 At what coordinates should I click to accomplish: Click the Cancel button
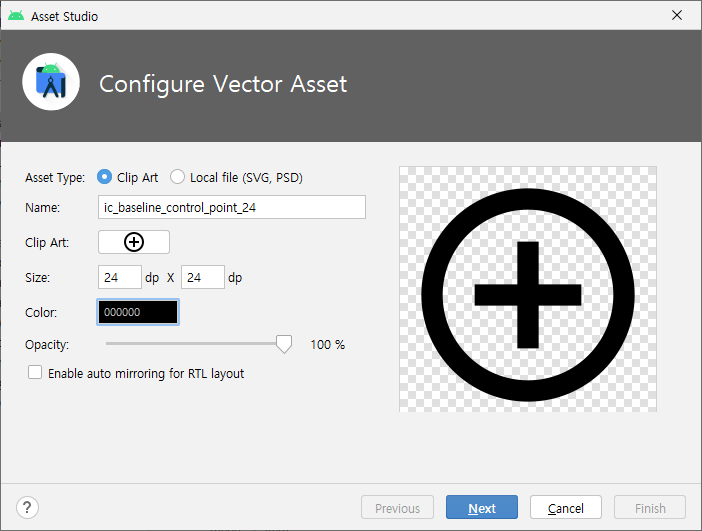point(566,507)
